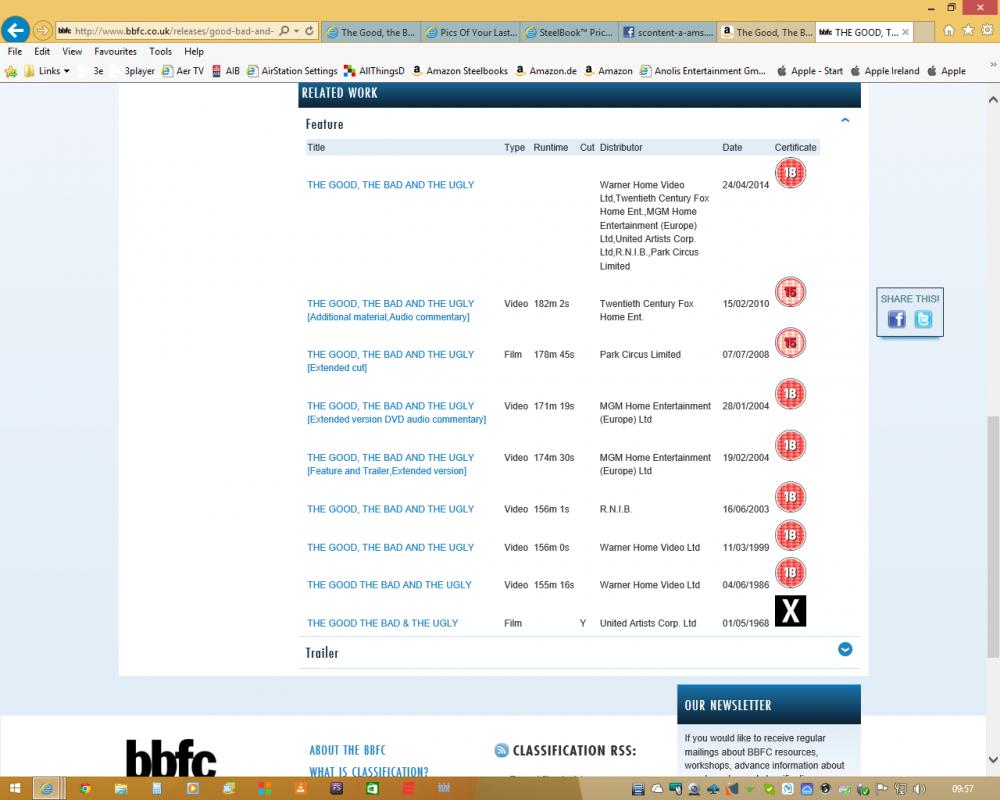Open the Windows Start button
The width and height of the screenshot is (1000, 800).
click(x=15, y=789)
